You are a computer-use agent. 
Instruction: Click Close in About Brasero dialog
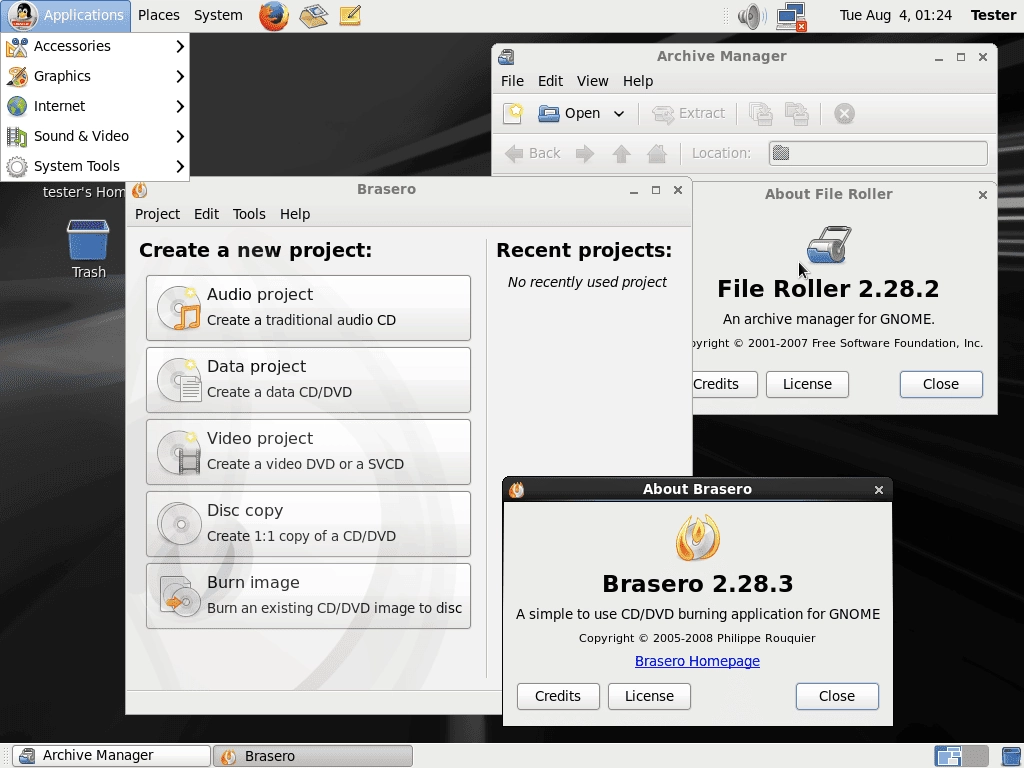[x=837, y=696]
